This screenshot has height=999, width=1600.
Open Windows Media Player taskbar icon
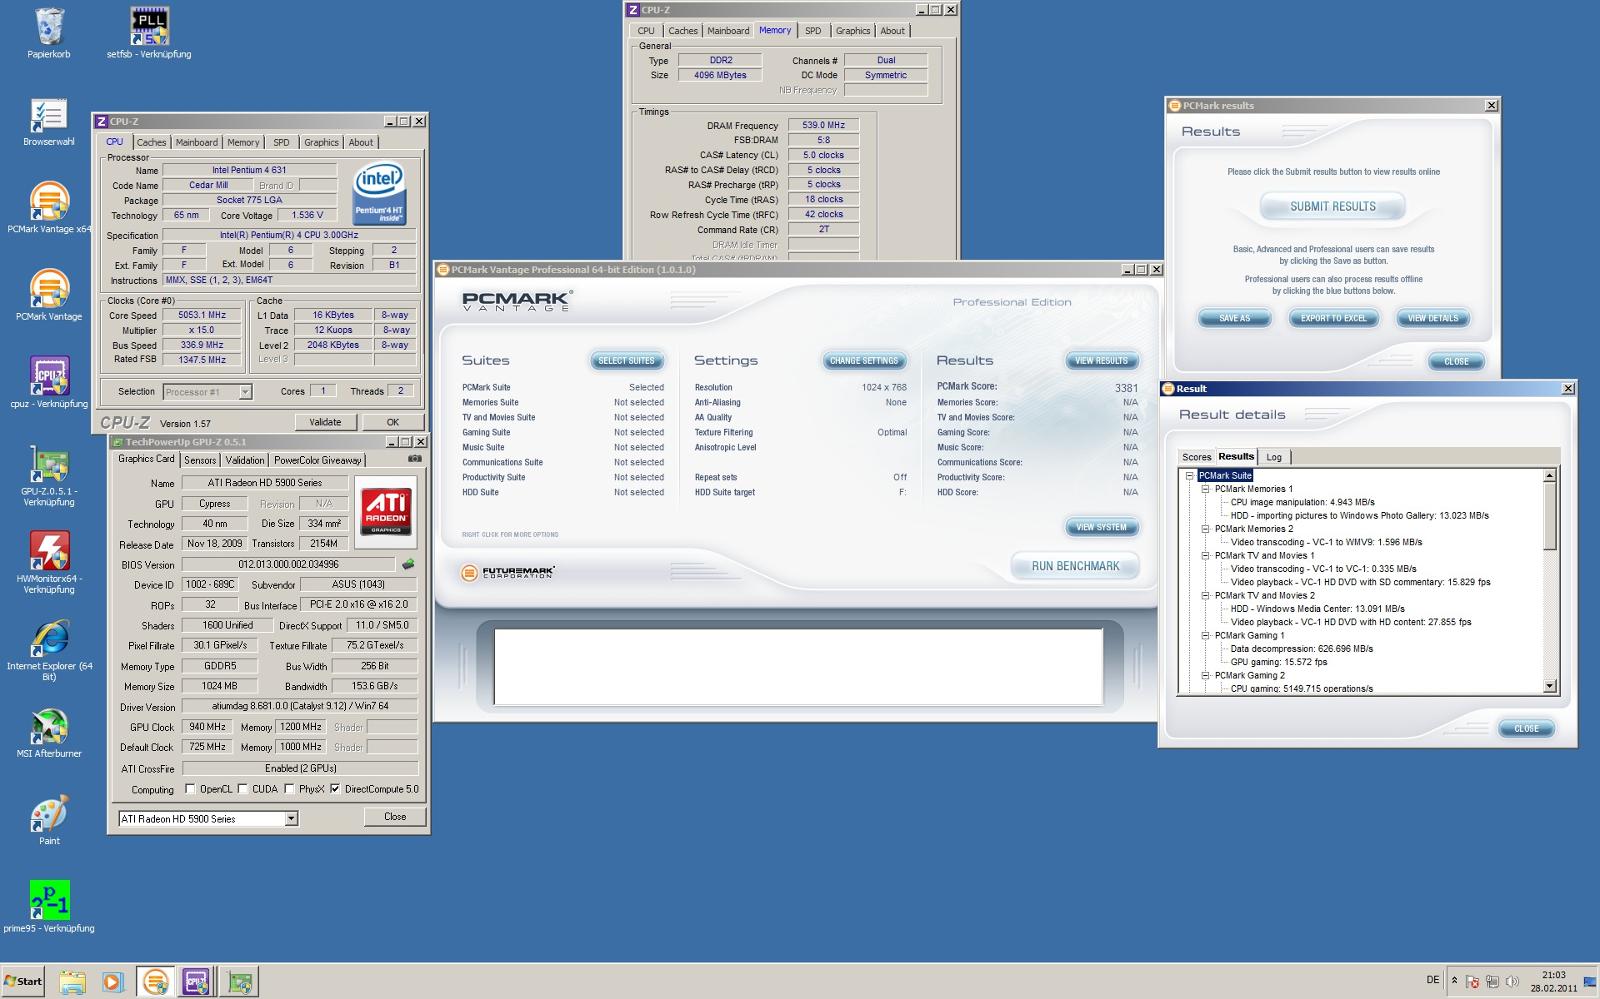point(113,982)
